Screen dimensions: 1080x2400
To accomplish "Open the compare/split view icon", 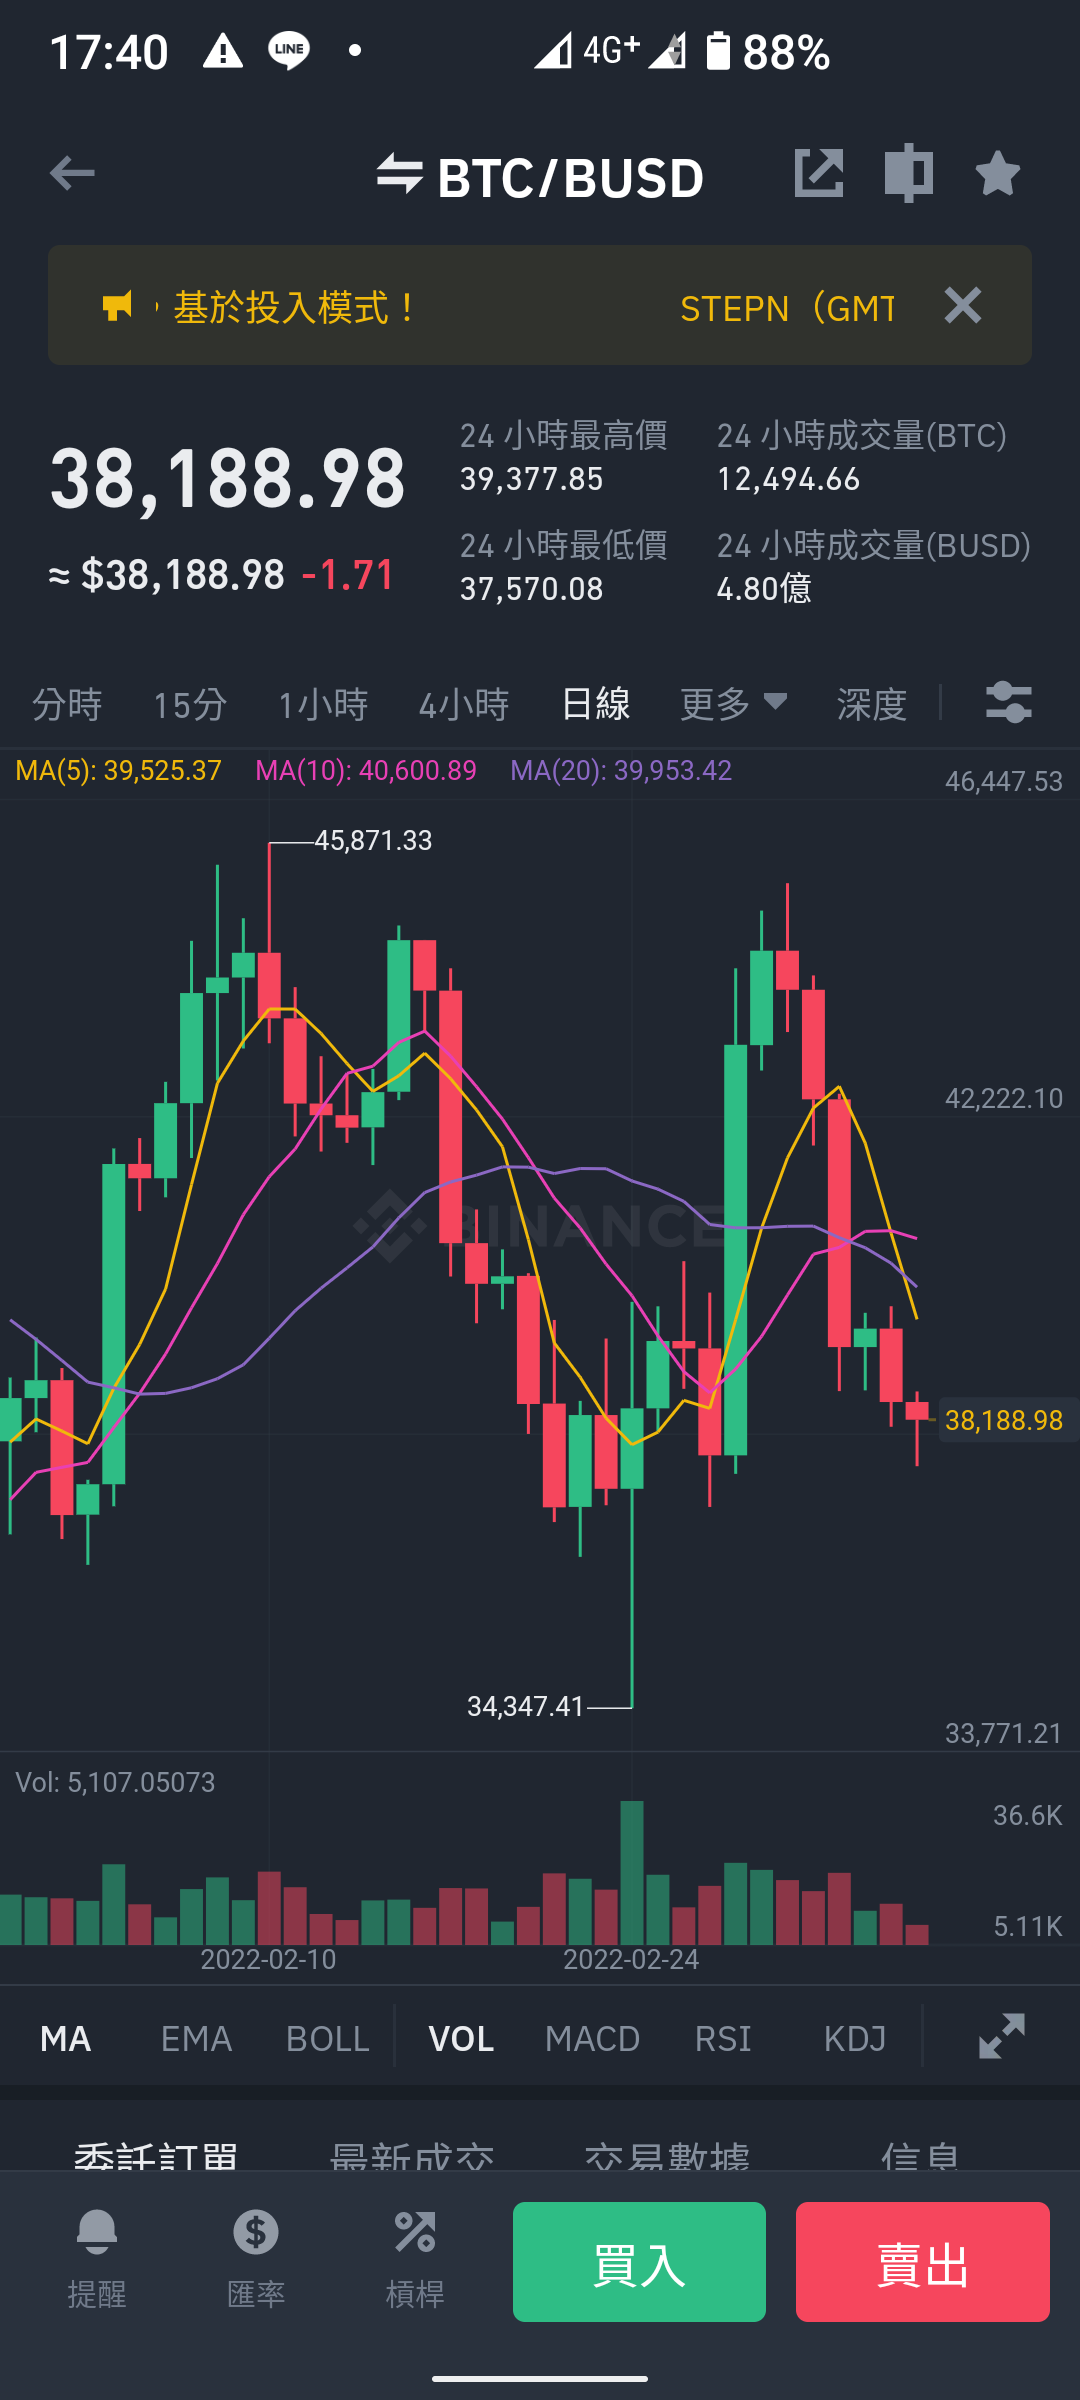I will pos(909,173).
